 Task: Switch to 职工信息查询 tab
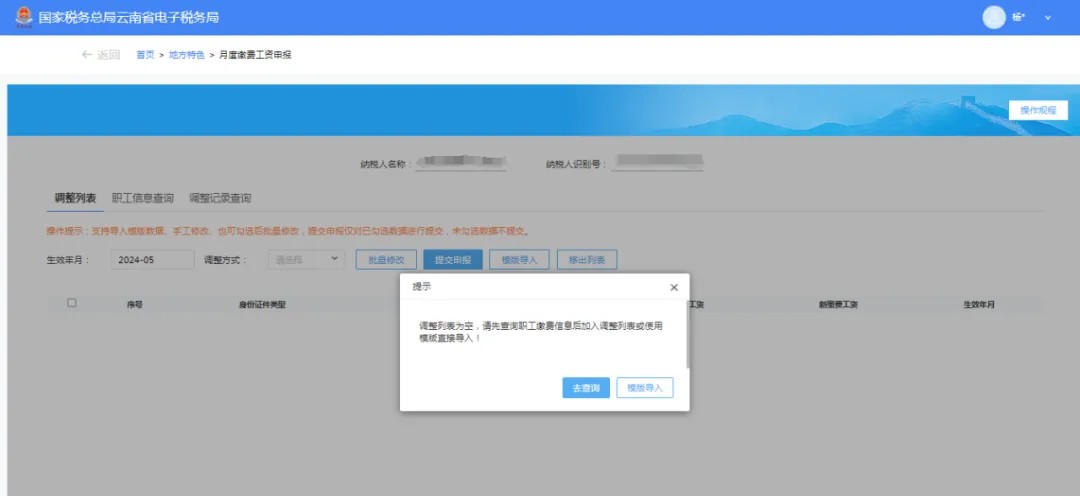click(x=142, y=198)
